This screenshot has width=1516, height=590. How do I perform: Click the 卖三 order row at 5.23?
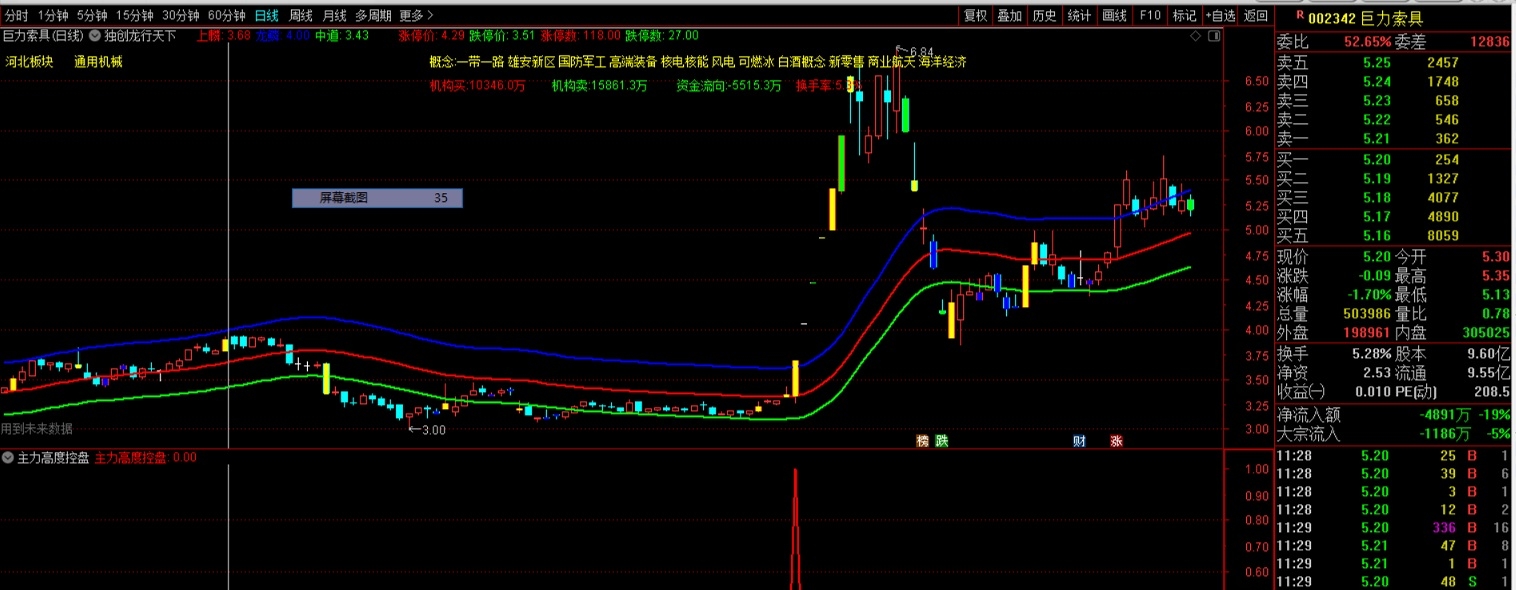click(1393, 101)
